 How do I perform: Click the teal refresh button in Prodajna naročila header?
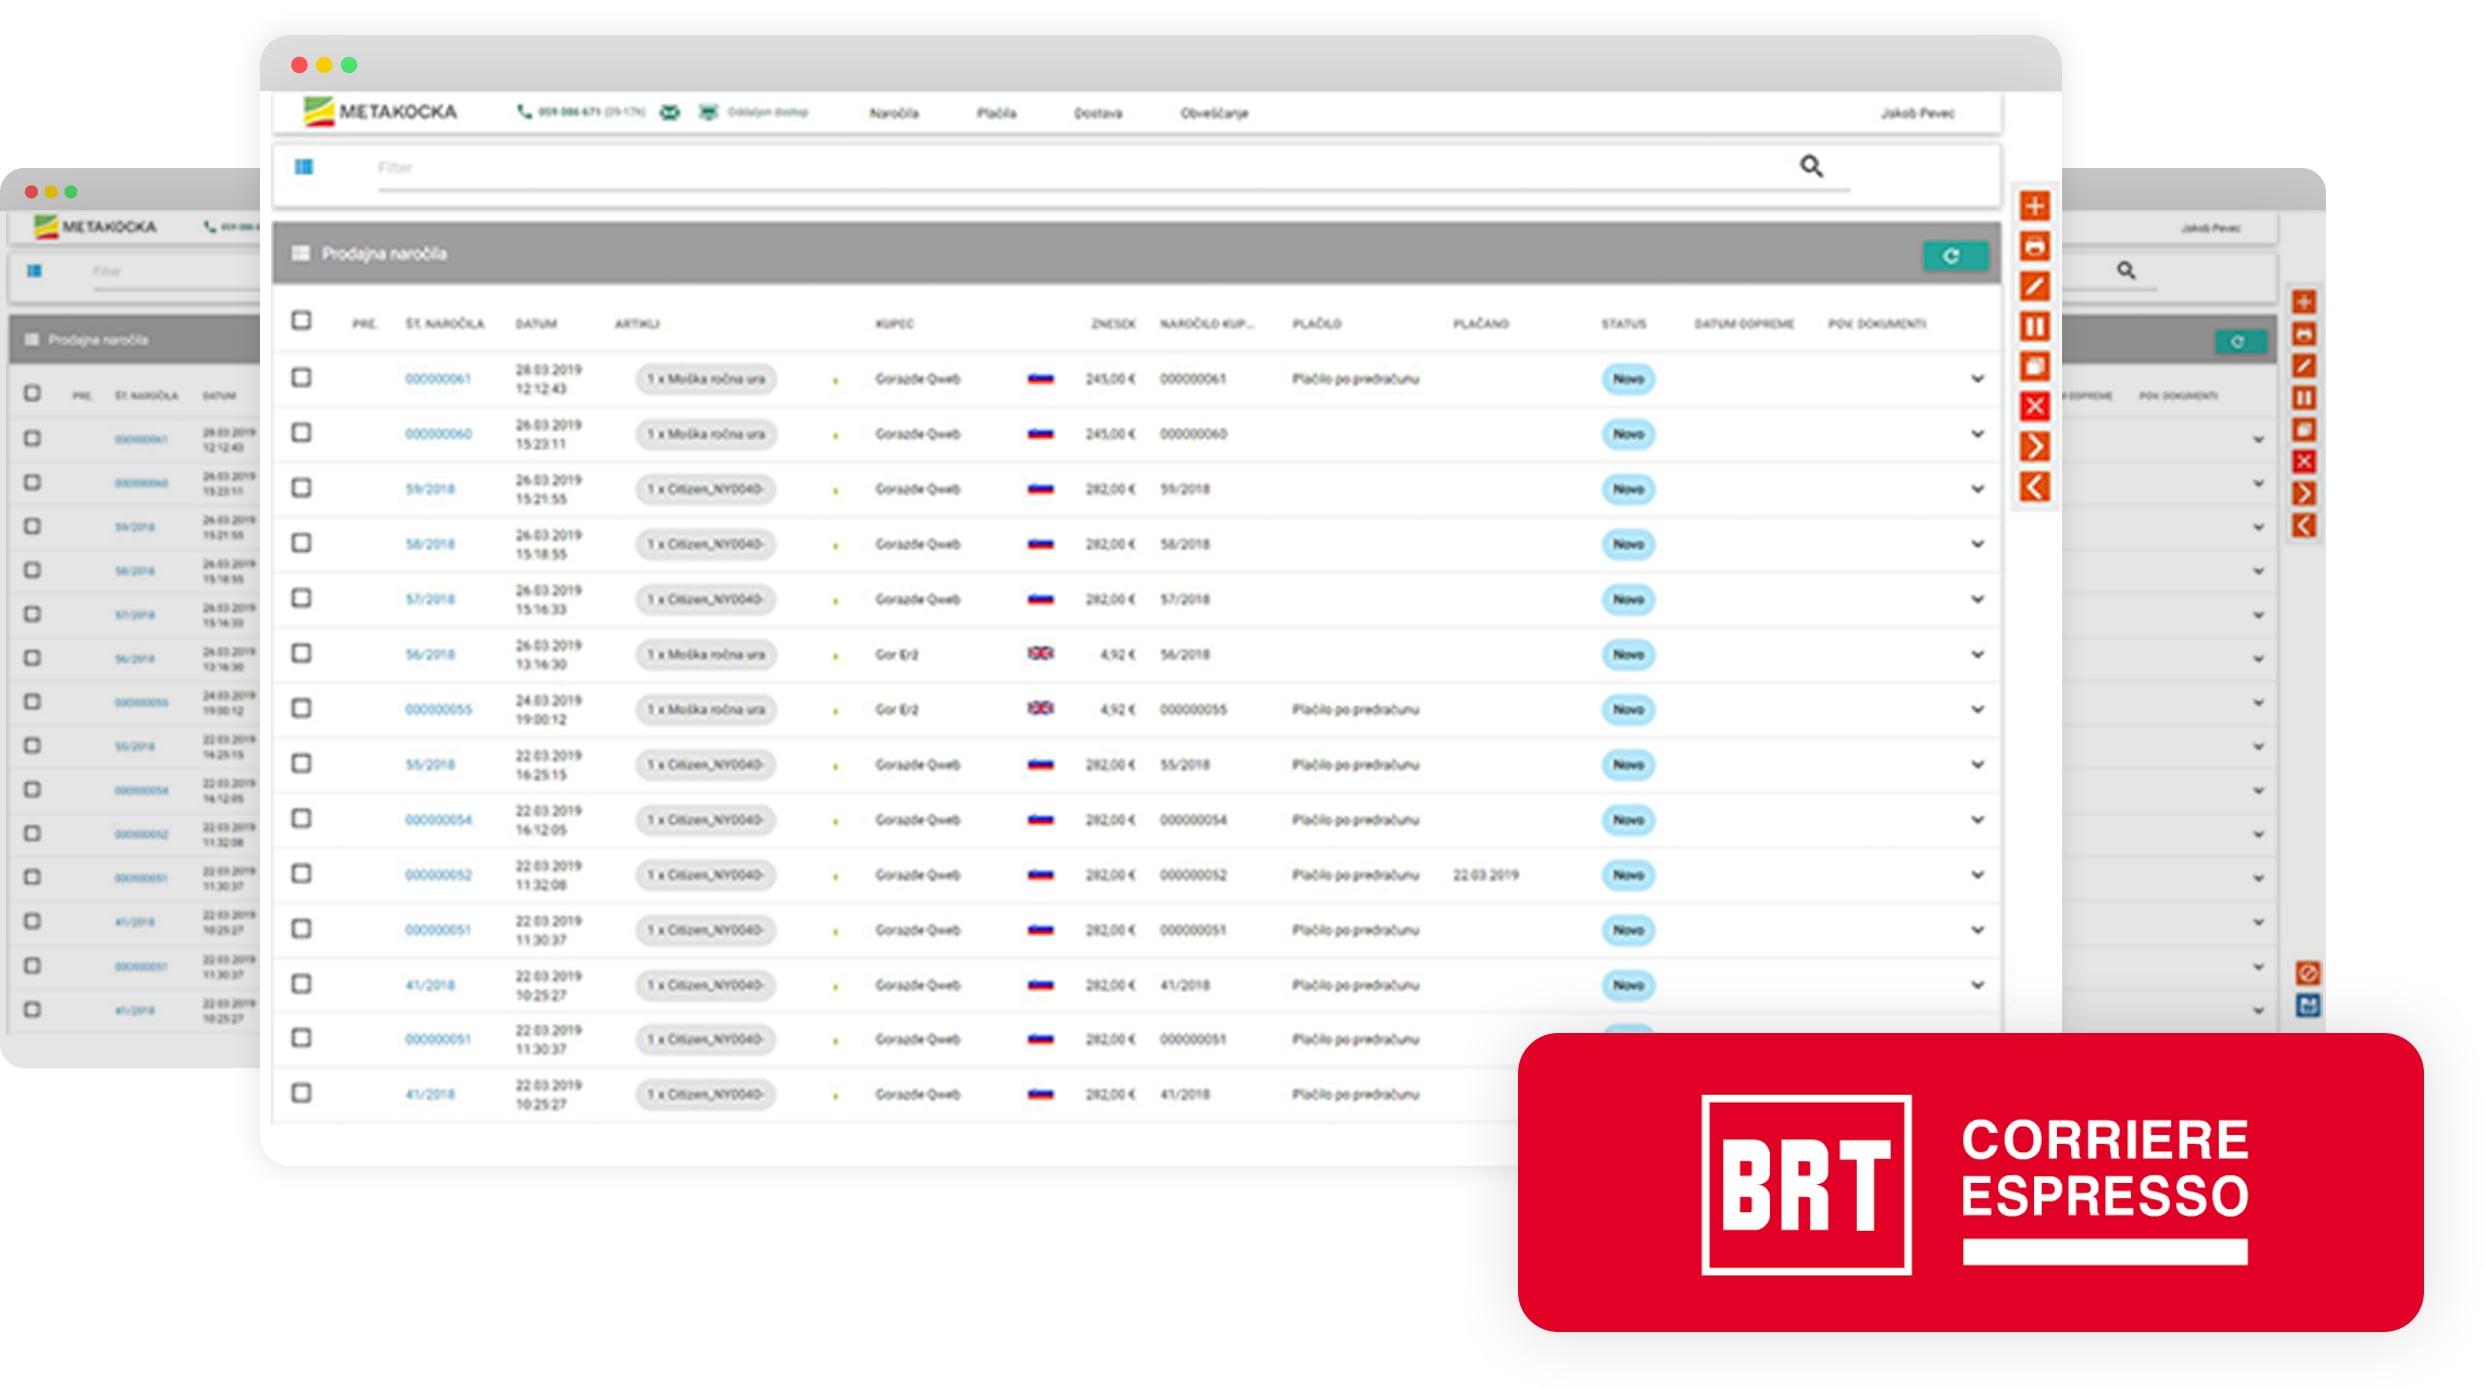(1954, 256)
